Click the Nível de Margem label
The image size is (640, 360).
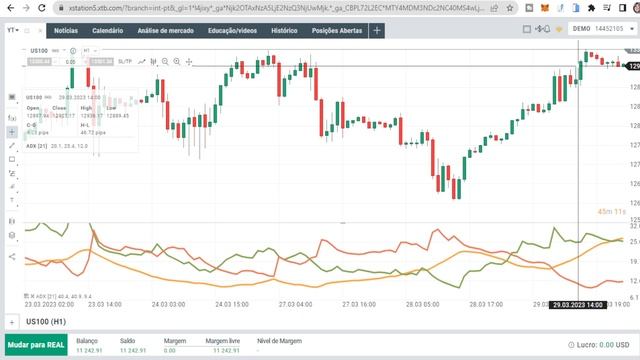[x=279, y=341]
